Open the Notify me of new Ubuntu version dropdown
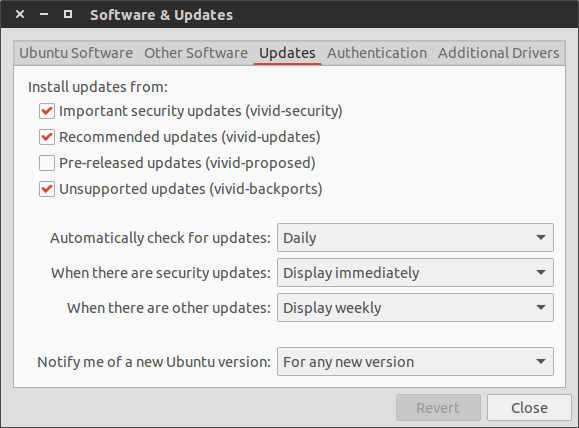The width and height of the screenshot is (579, 428). (x=415, y=362)
